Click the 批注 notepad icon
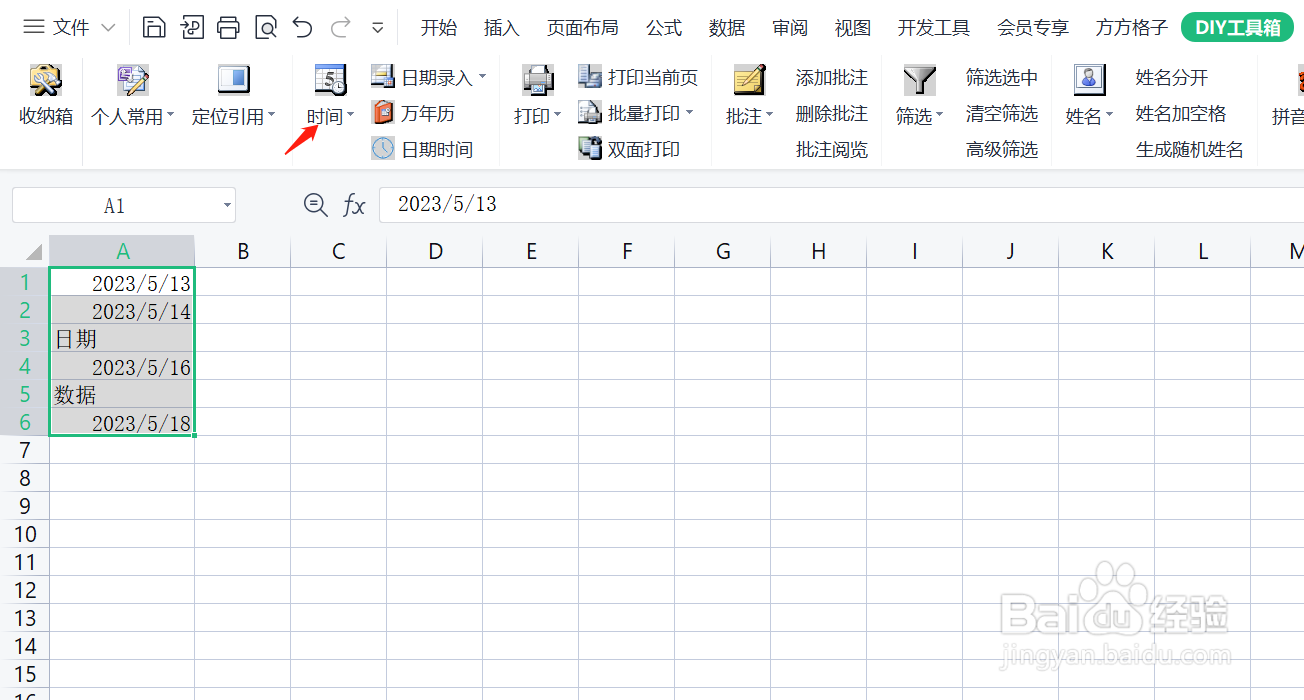 750,79
